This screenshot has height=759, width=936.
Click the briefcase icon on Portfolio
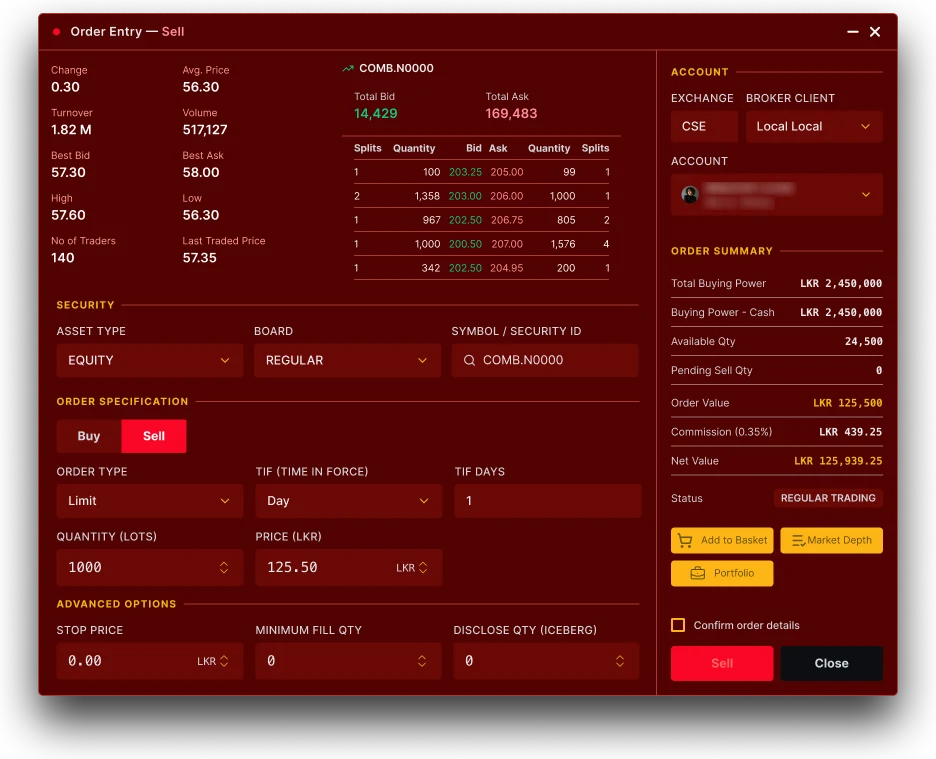pyautogui.click(x=697, y=573)
